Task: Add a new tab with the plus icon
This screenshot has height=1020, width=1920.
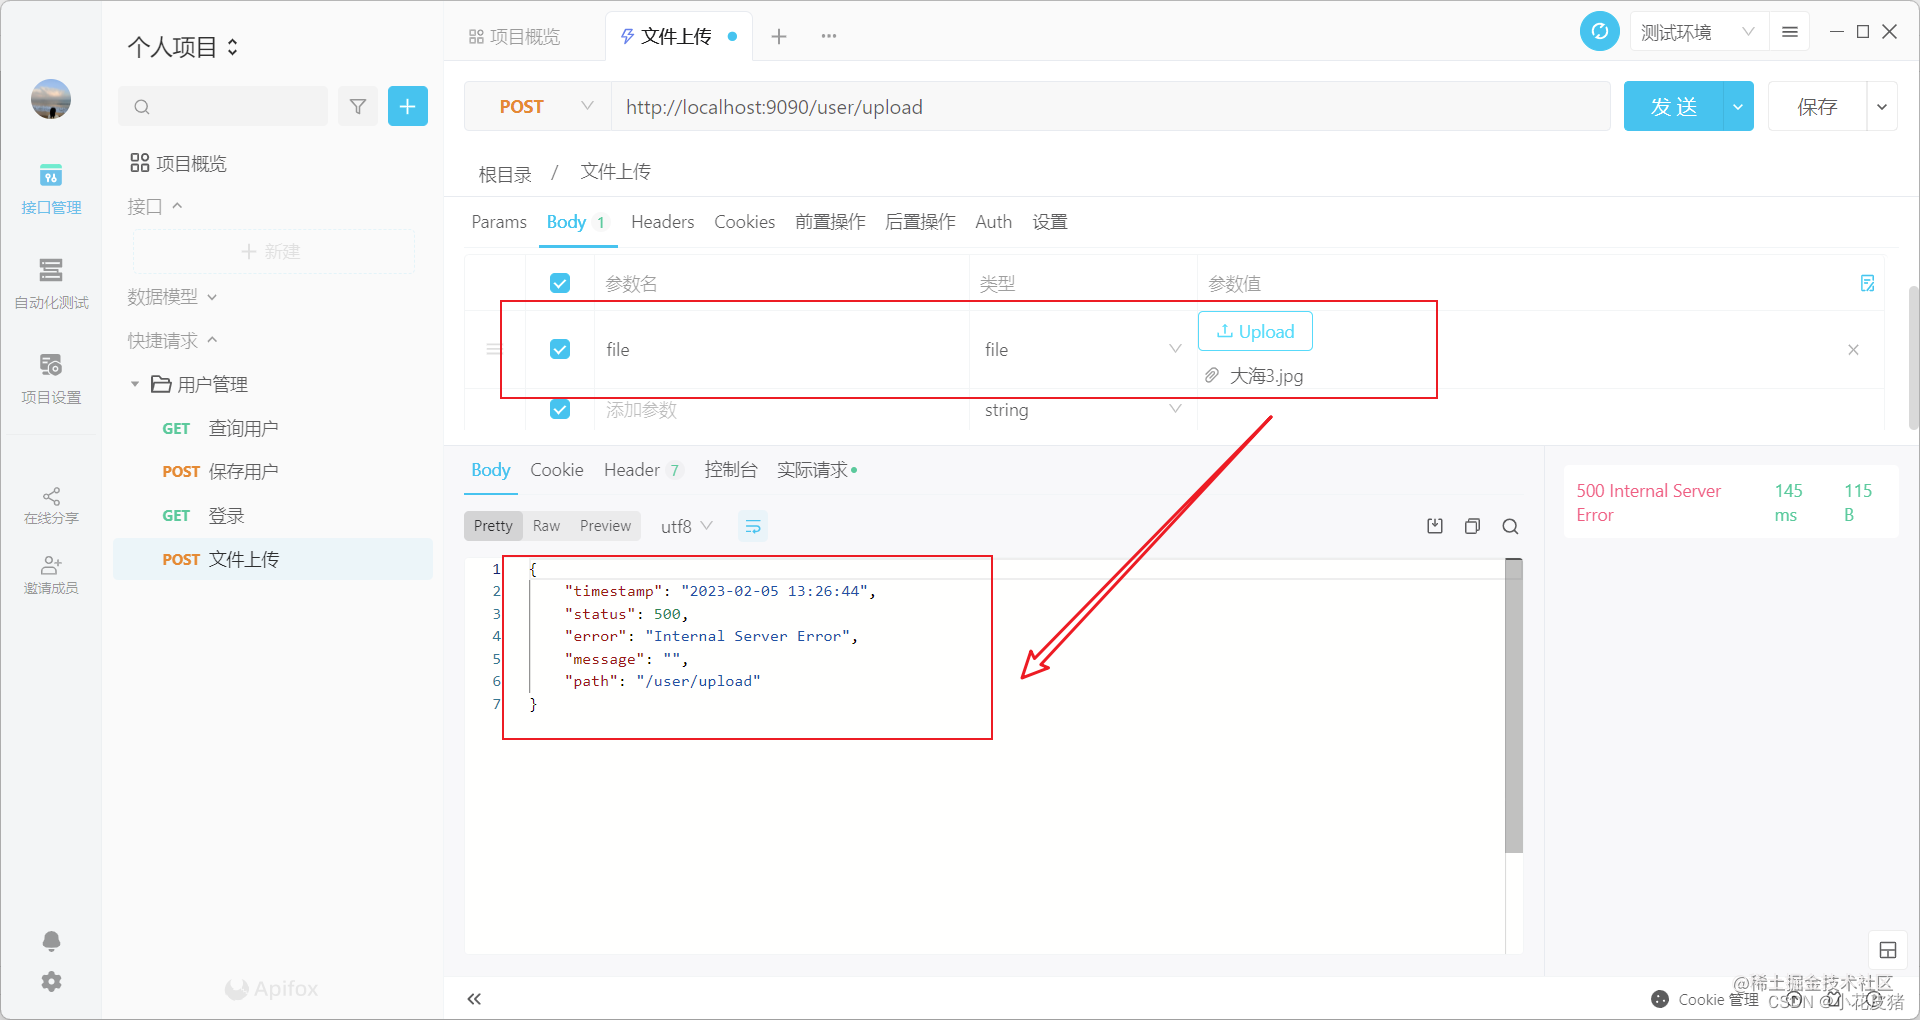Action: tap(779, 36)
